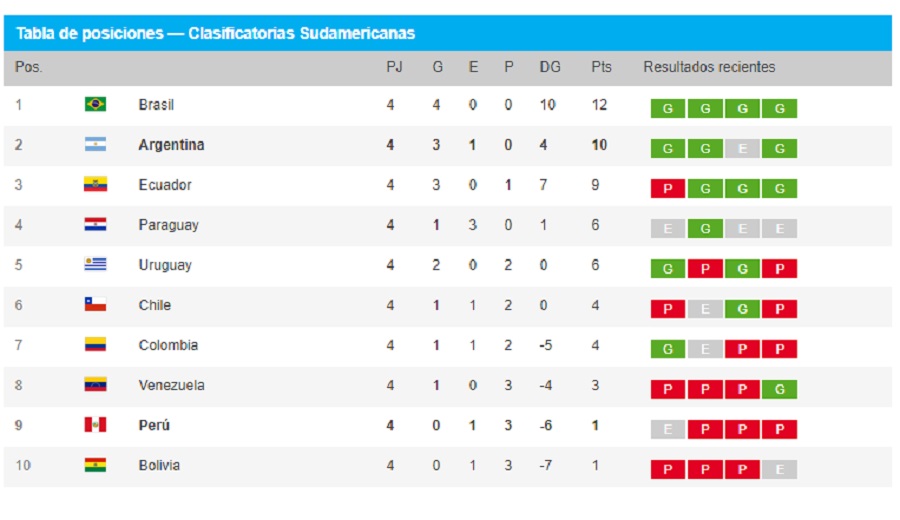Viewport: 900px width, 520px height.
Task: Click Ecuador's red P result badge
Action: 668,188
